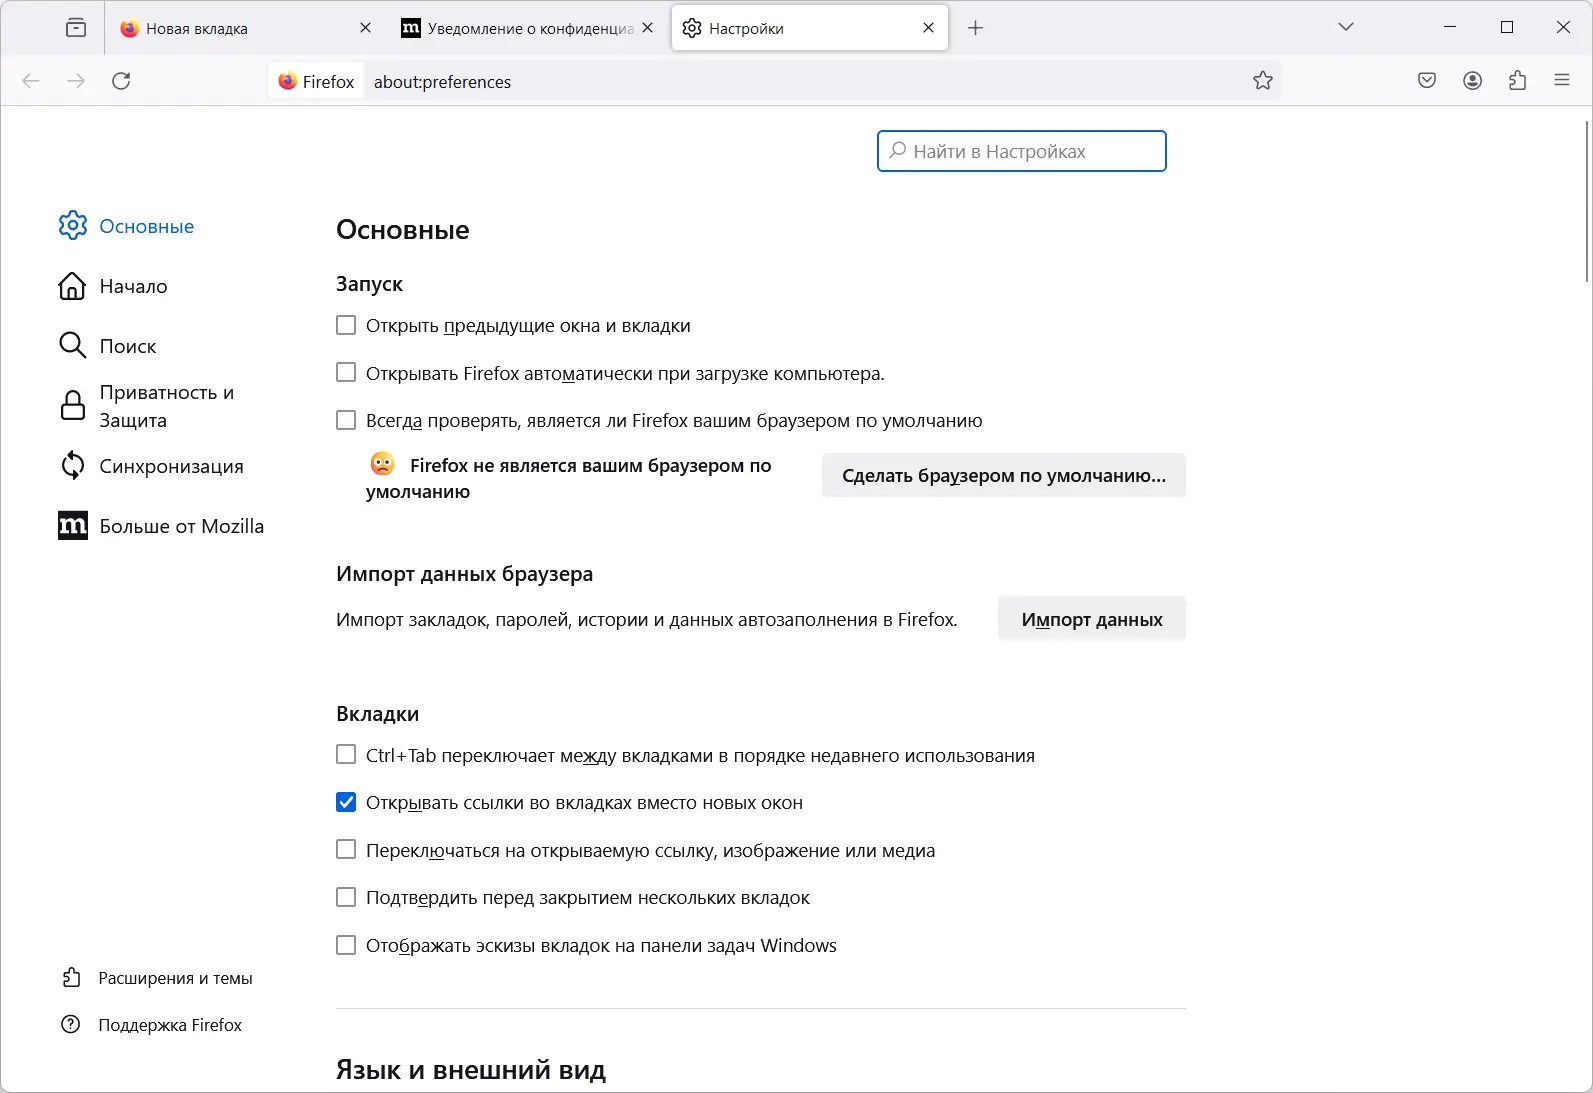Viewport: 1593px width, 1093px height.
Task: Click 'Сделать браузером по умолчанию' button
Action: (x=1003, y=476)
